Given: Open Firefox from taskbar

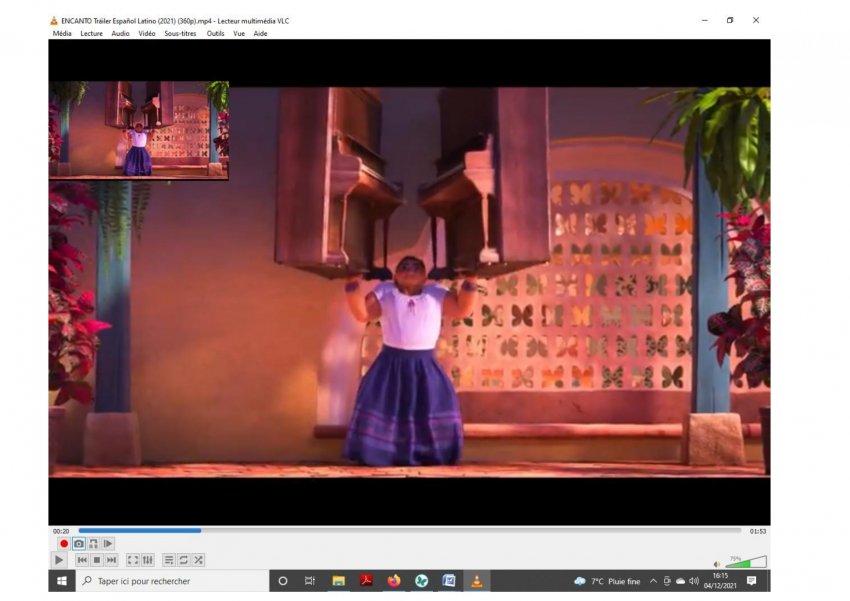Looking at the screenshot, I should (394, 581).
